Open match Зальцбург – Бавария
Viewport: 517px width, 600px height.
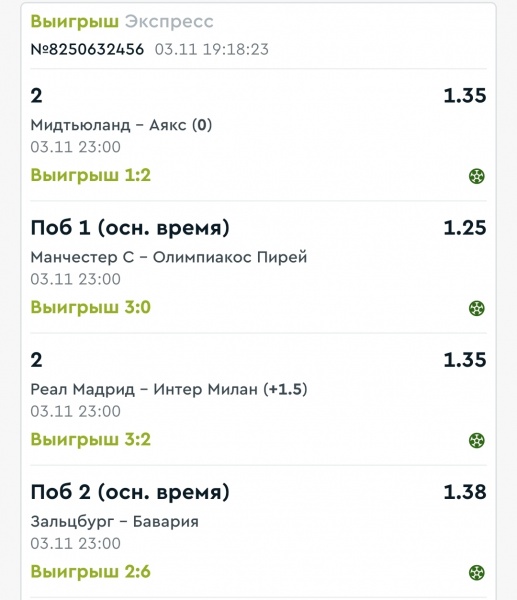coord(114,522)
